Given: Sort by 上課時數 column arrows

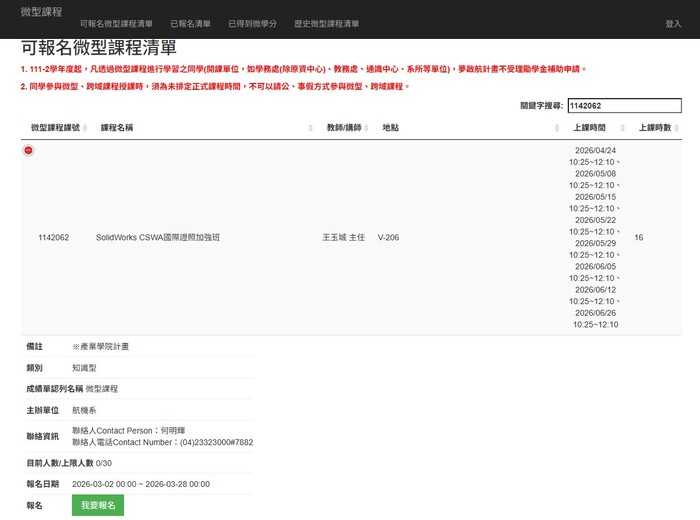Looking at the screenshot, I should (677, 128).
